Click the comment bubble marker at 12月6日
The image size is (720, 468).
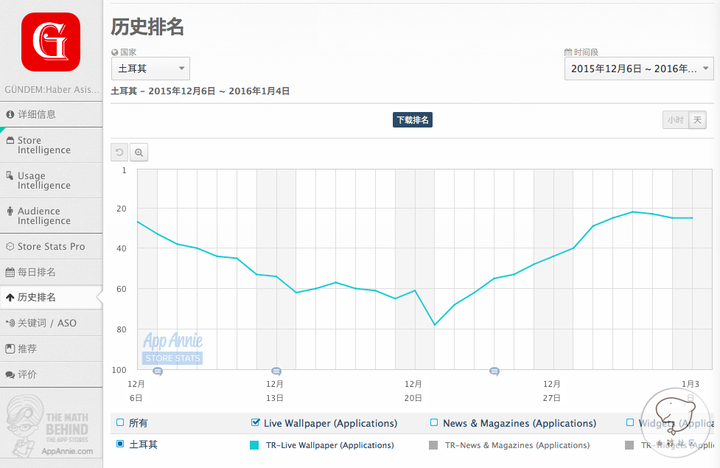click(157, 371)
